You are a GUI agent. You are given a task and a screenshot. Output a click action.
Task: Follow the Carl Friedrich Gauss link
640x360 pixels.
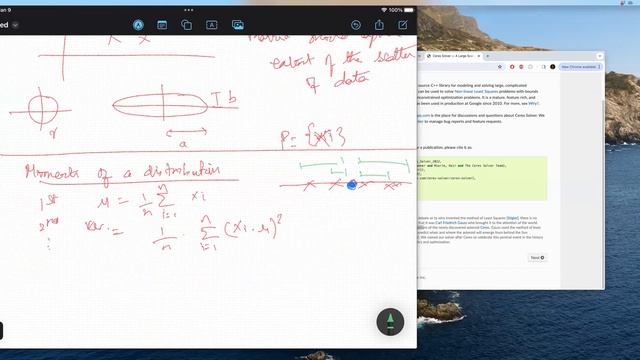(451, 223)
